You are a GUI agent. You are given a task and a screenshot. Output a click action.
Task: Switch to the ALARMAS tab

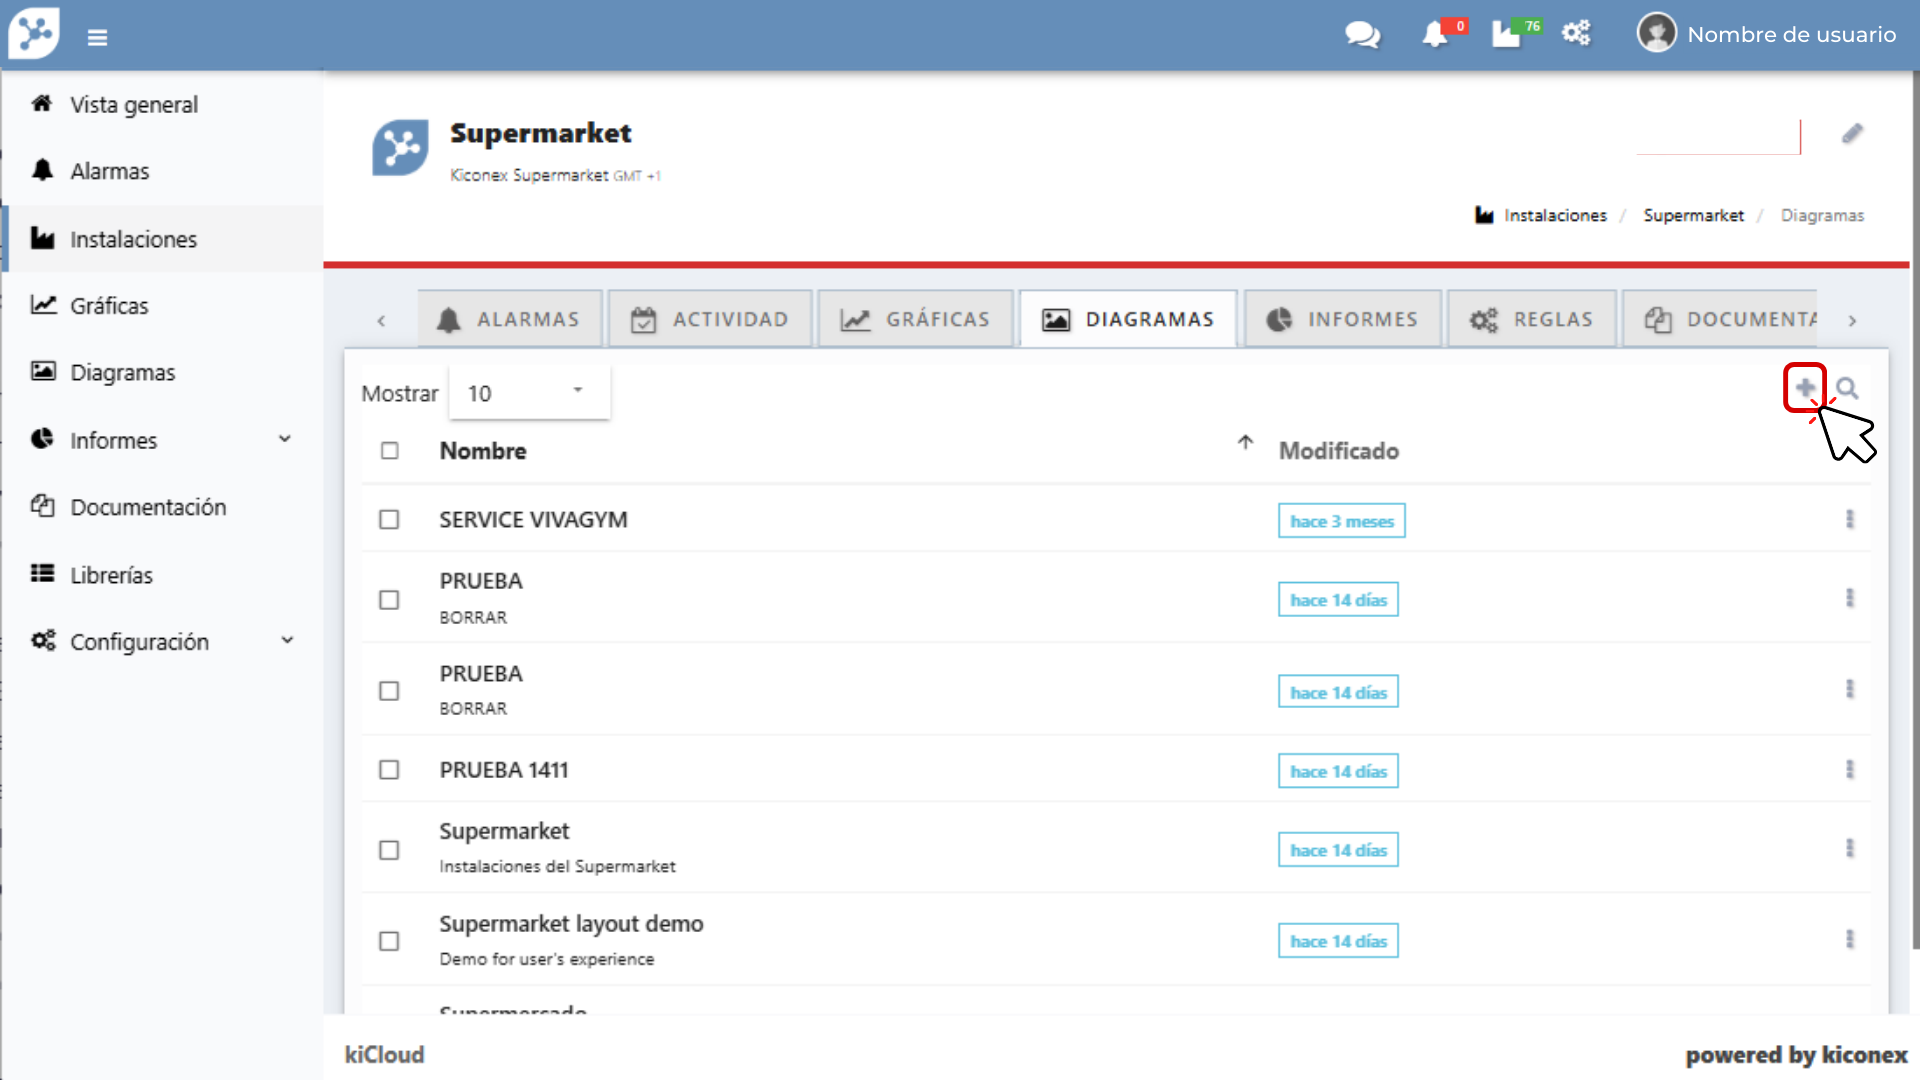pyautogui.click(x=509, y=320)
